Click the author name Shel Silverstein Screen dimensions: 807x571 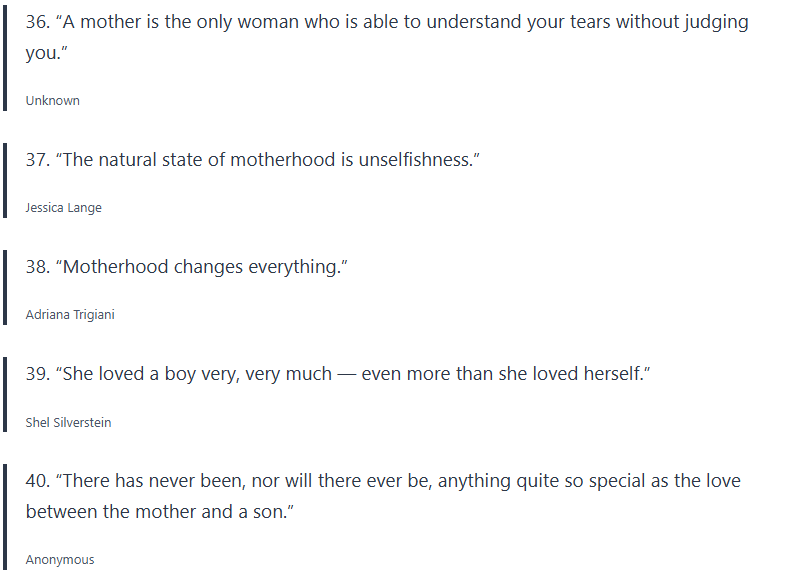68,423
